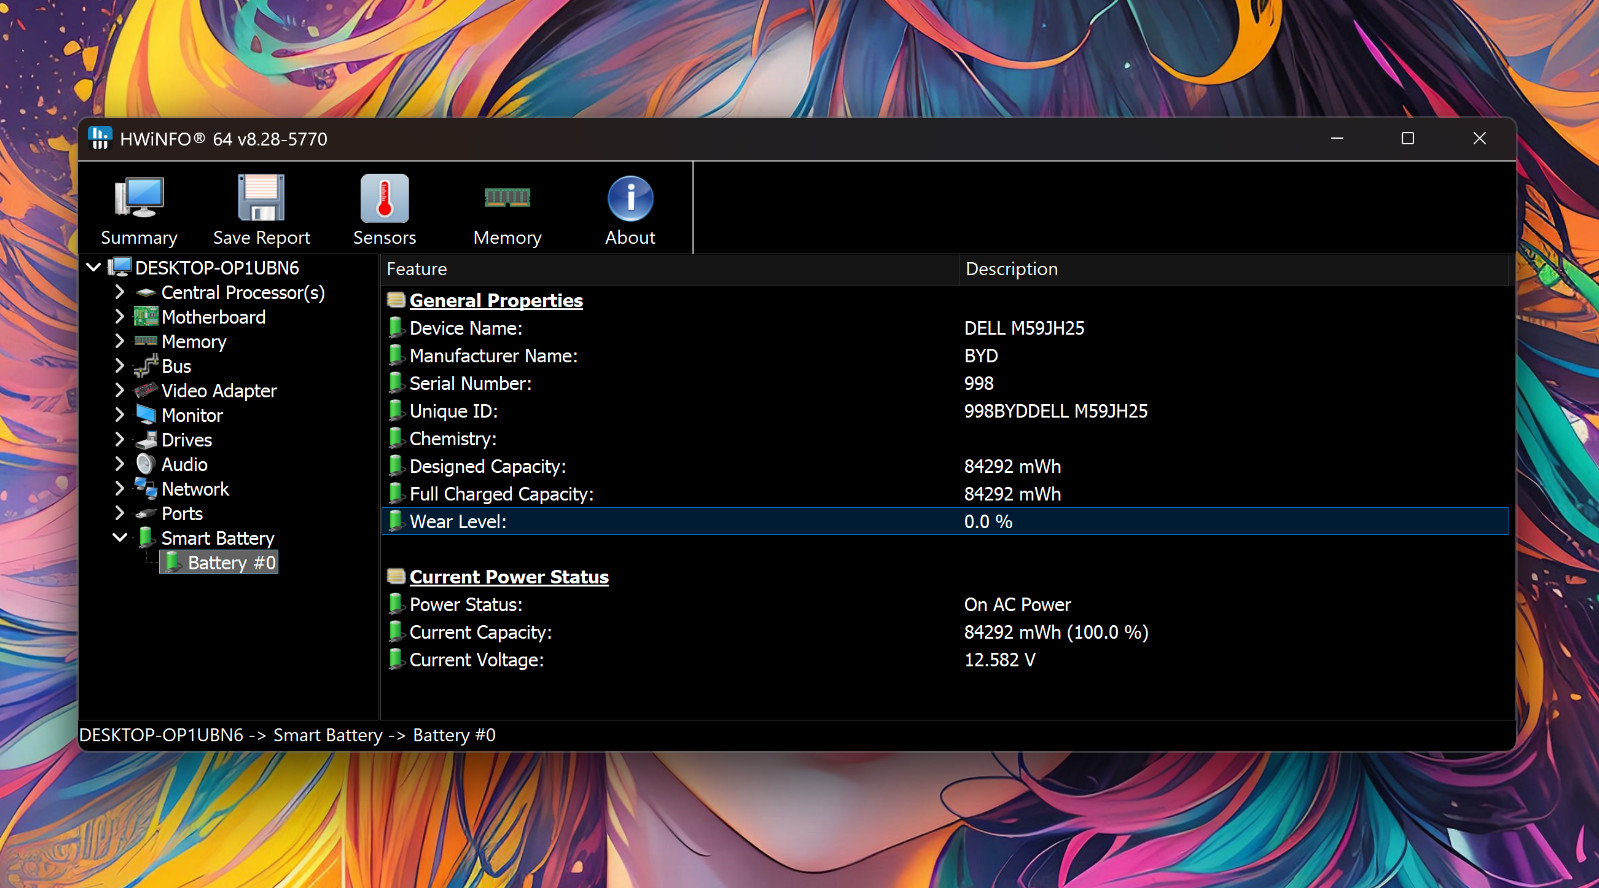Expand the Video Adapter node
Viewport: 1599px width, 888px height.
tap(119, 390)
